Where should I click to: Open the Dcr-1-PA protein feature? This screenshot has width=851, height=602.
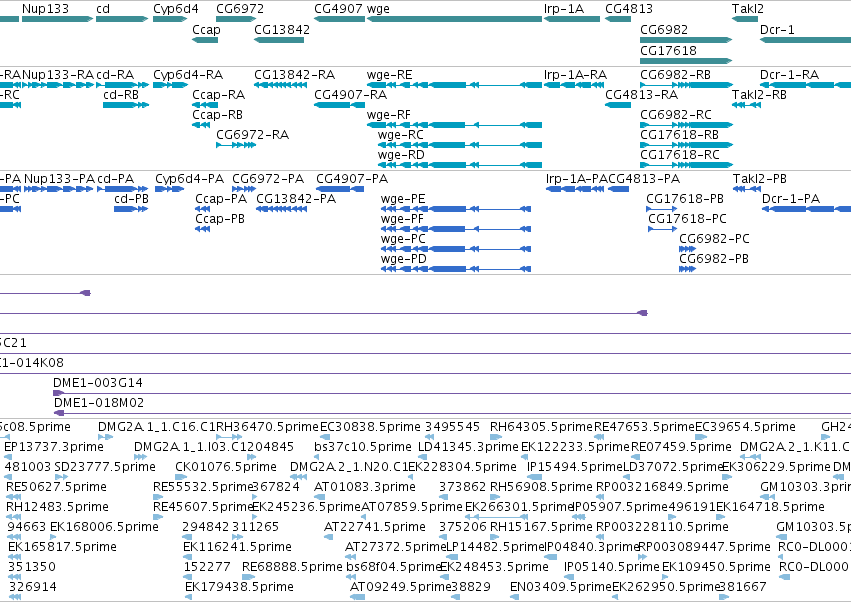click(806, 209)
